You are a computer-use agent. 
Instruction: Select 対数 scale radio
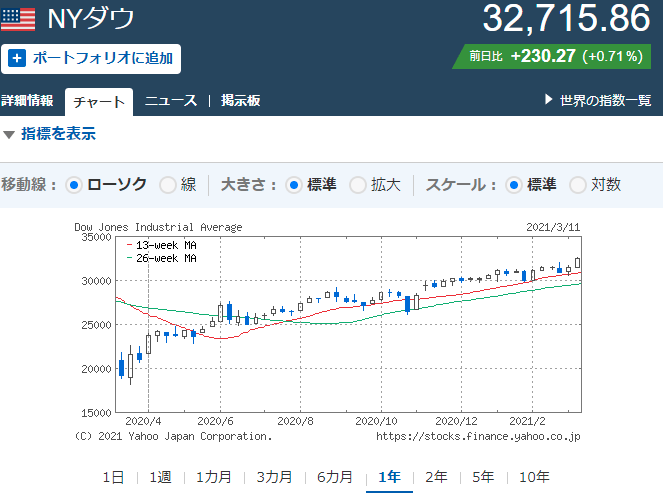coord(578,185)
